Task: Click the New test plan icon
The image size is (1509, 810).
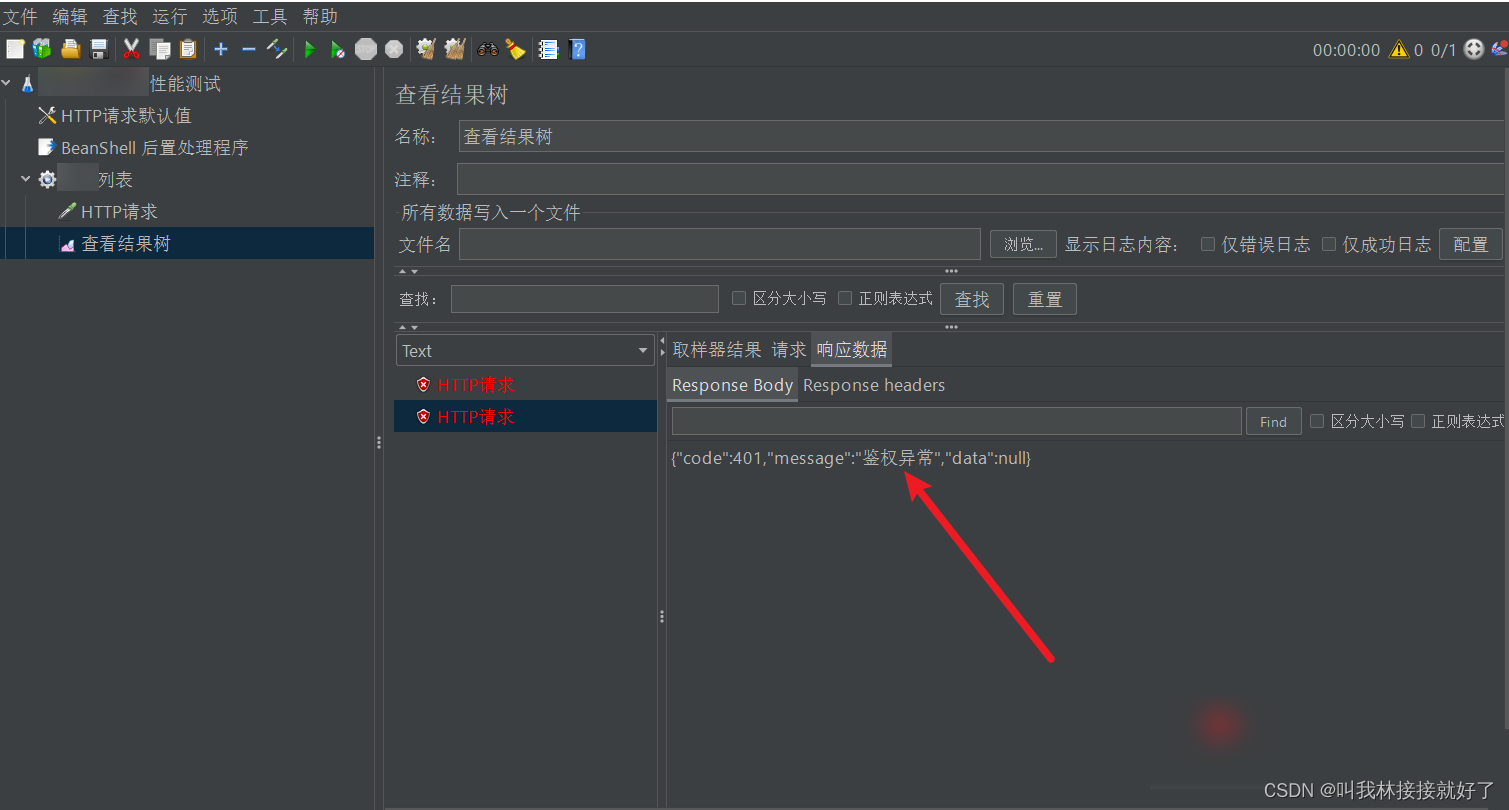Action: point(14,49)
